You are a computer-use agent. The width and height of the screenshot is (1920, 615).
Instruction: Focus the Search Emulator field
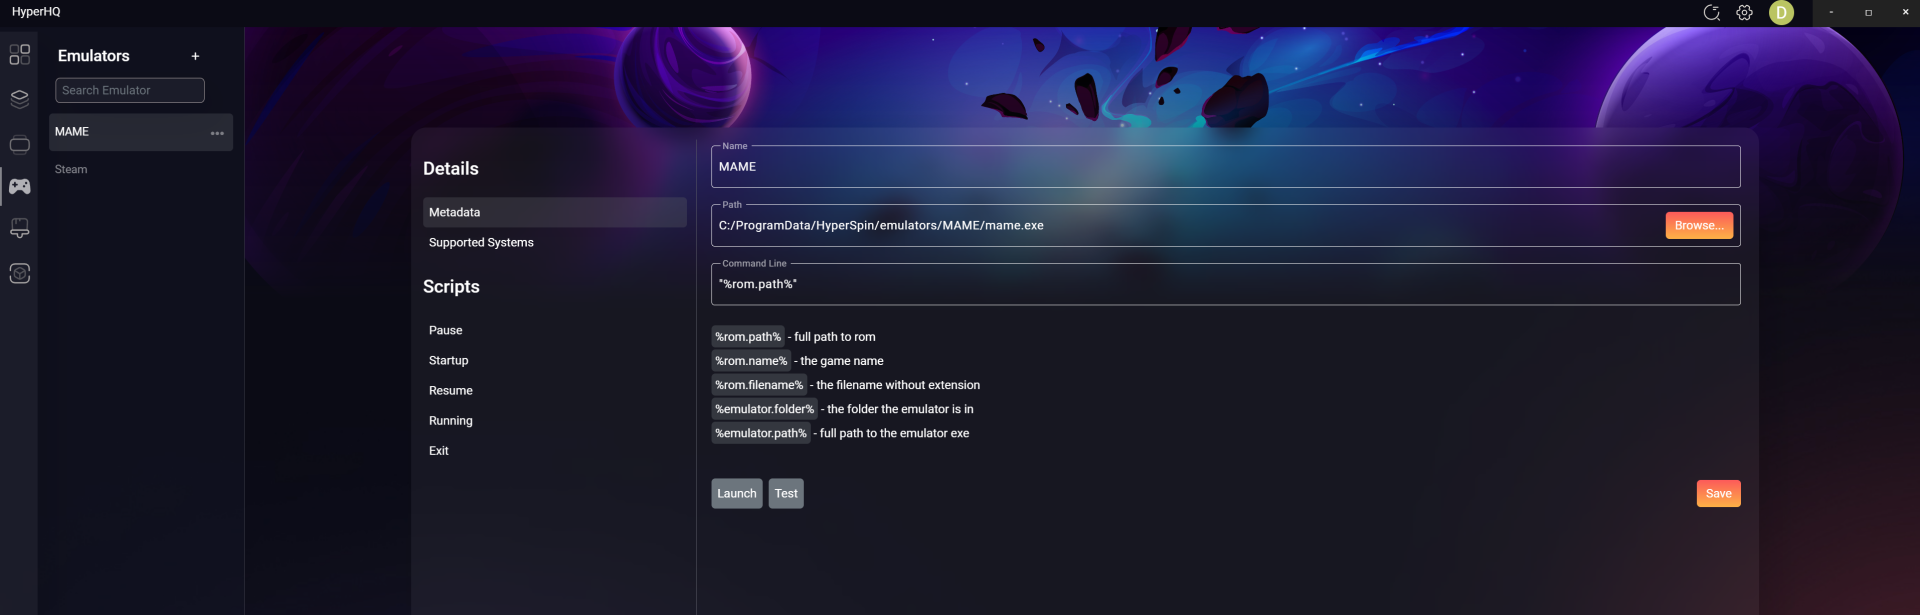tap(130, 90)
